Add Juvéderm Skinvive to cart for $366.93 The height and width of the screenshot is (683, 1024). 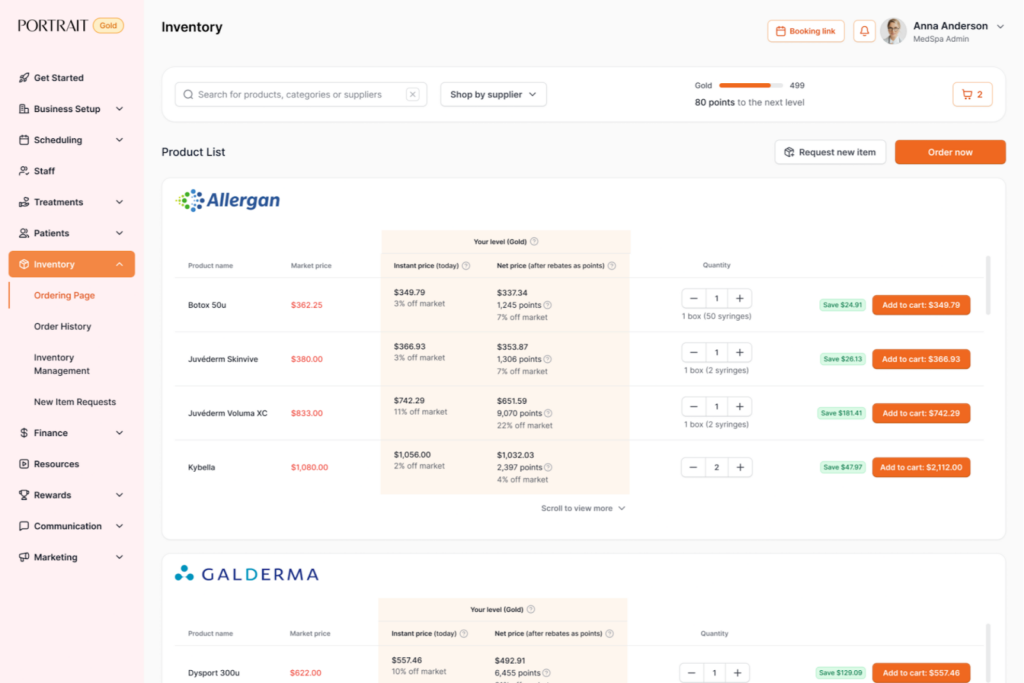pos(920,359)
